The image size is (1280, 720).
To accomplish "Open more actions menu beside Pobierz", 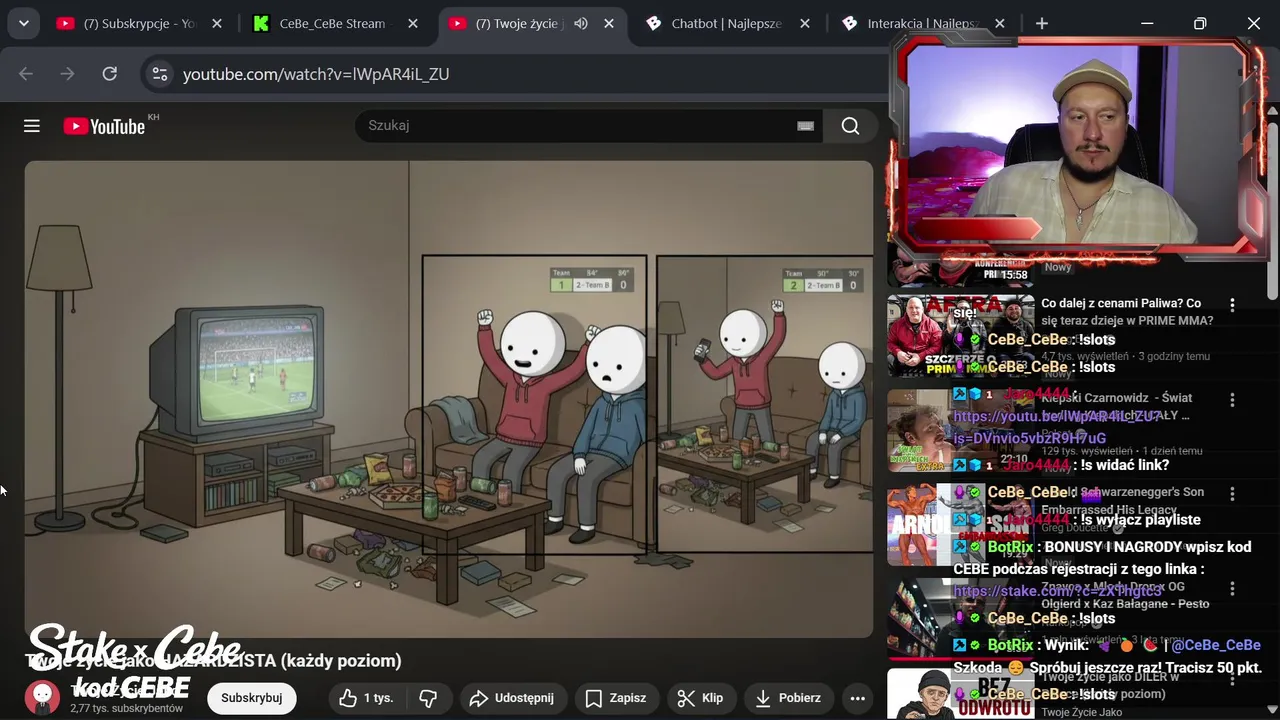I will click(857, 698).
